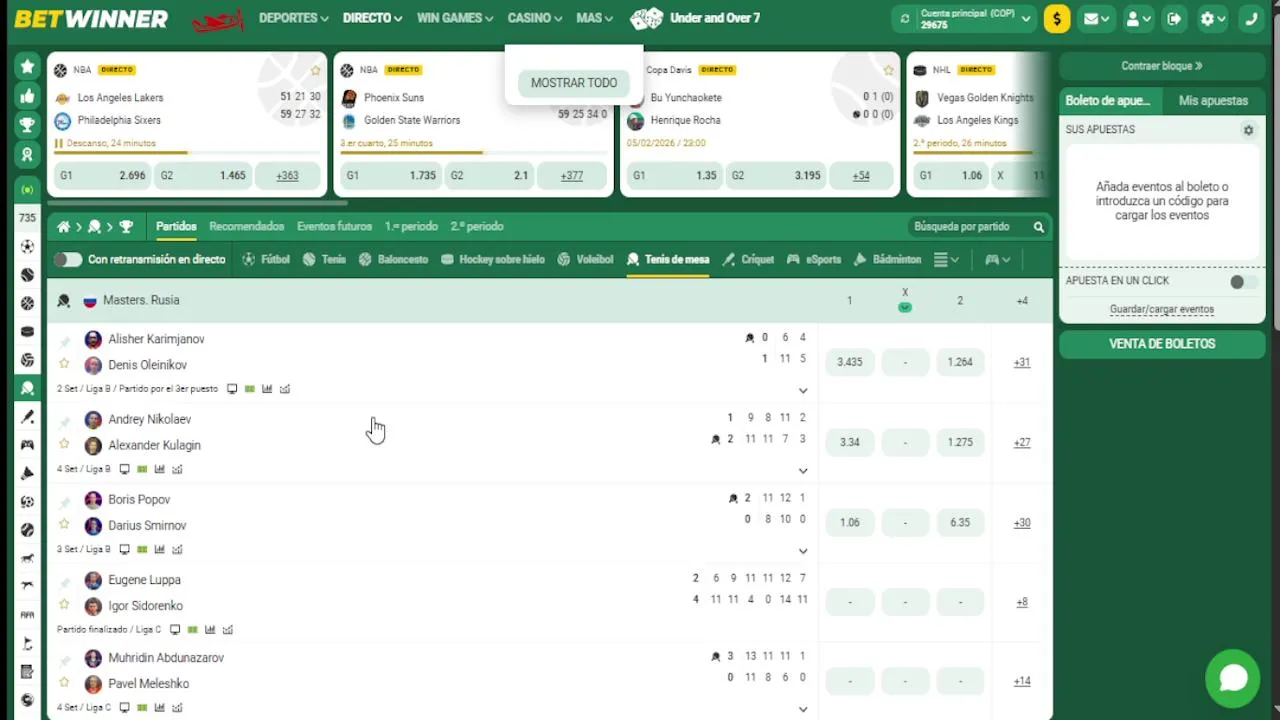This screenshot has width=1280, height=720.
Task: Open +363 more markets for Lakers game
Action: pyautogui.click(x=287, y=176)
